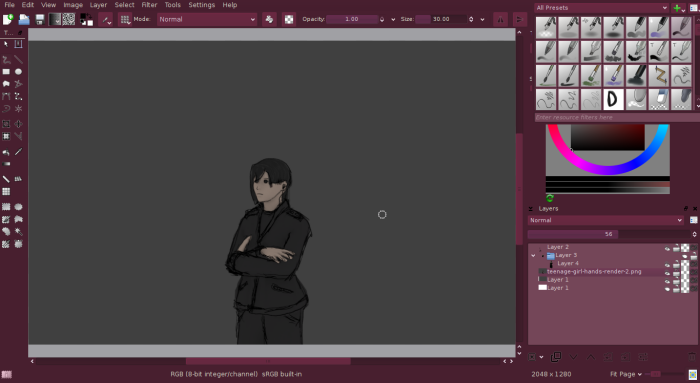Select the Rectangle tool in toolbox

6,71
